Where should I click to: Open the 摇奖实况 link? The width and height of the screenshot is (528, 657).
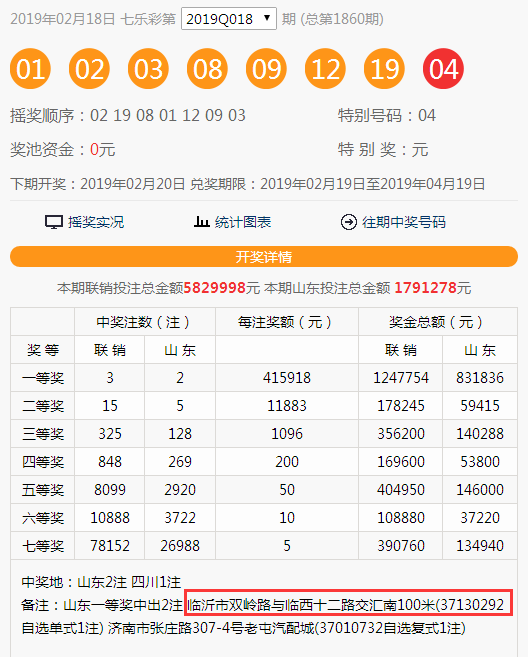pos(96,222)
